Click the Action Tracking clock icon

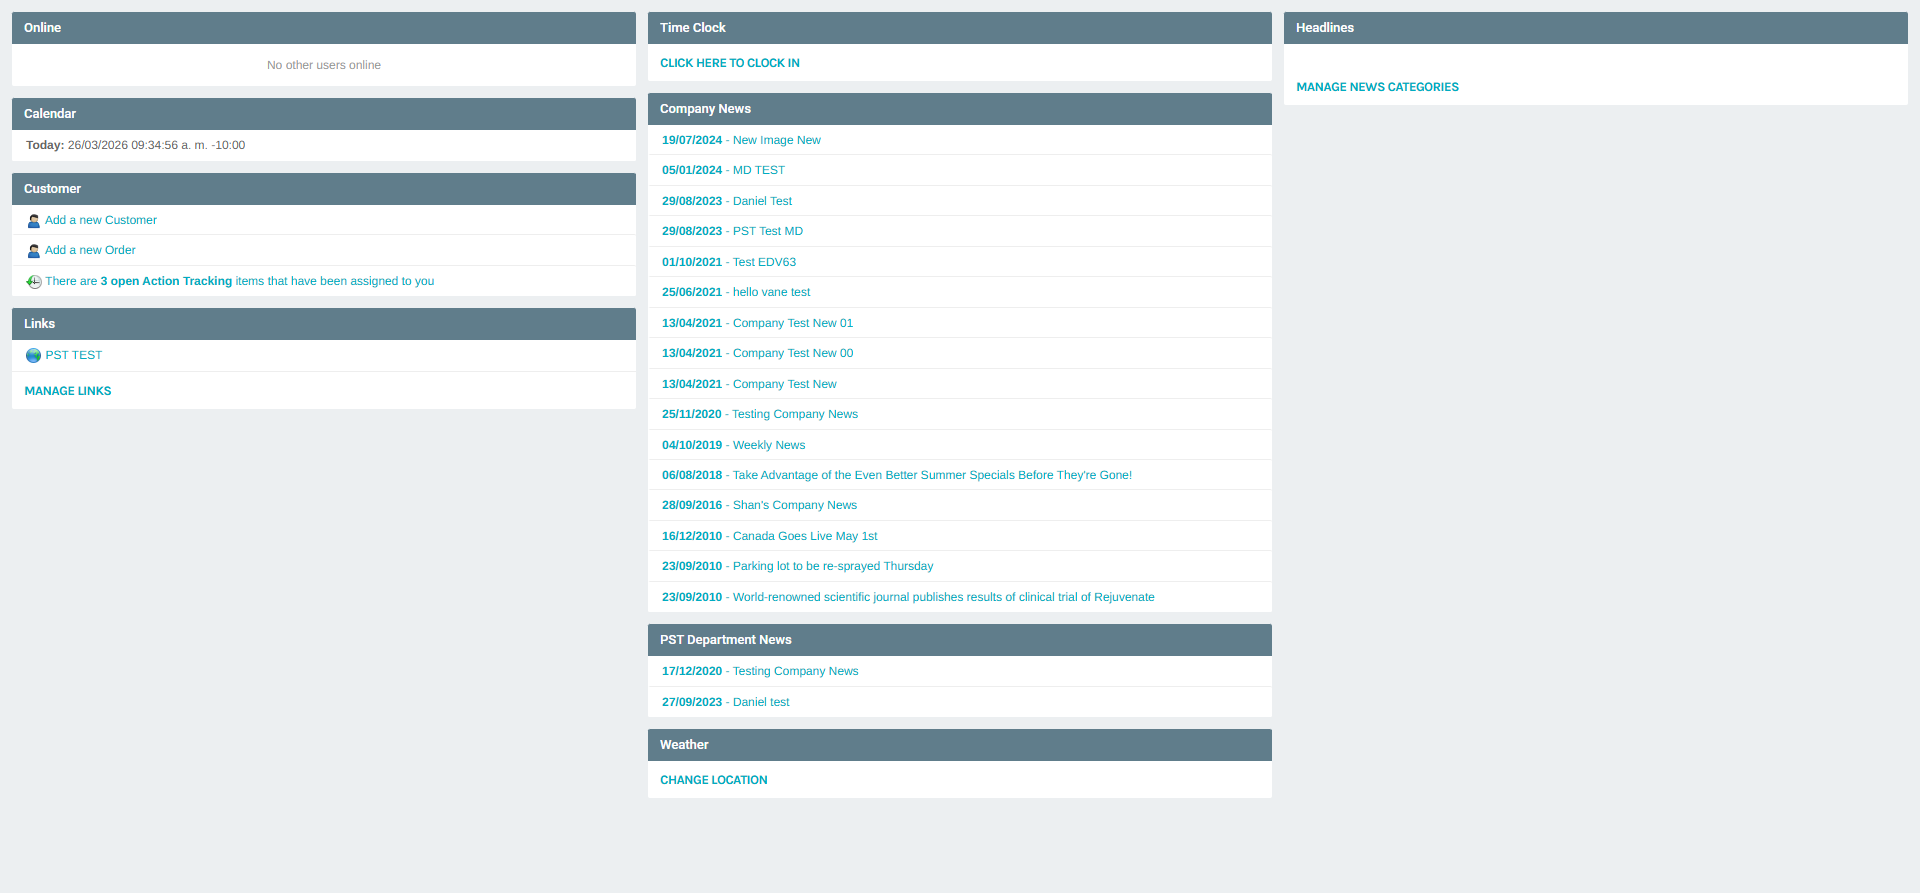pos(34,282)
